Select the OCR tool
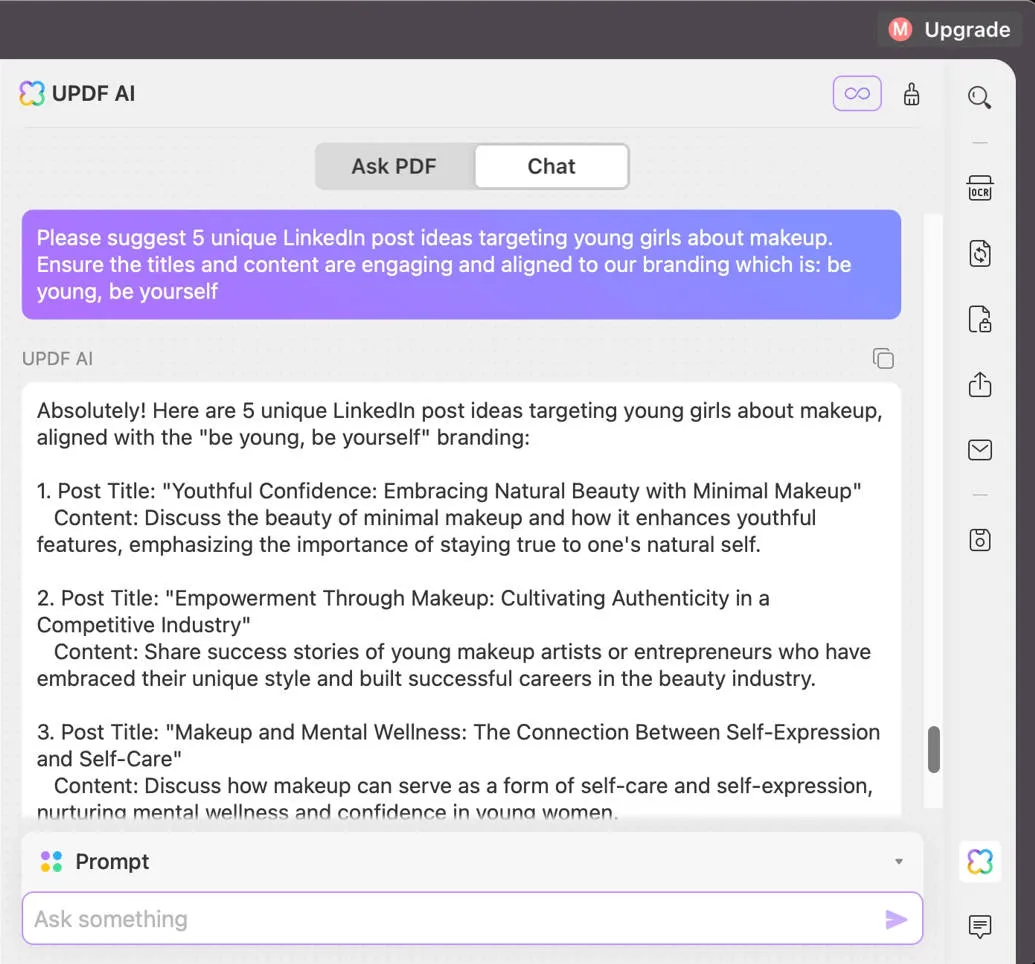Viewport: 1035px width, 964px height. pyautogui.click(x=980, y=188)
